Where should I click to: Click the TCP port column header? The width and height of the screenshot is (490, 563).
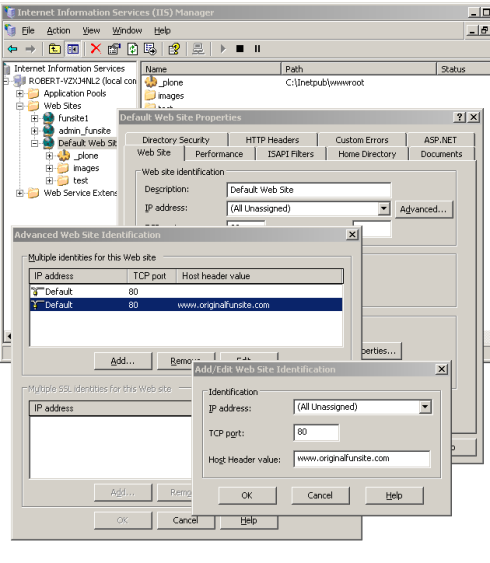tap(152, 276)
